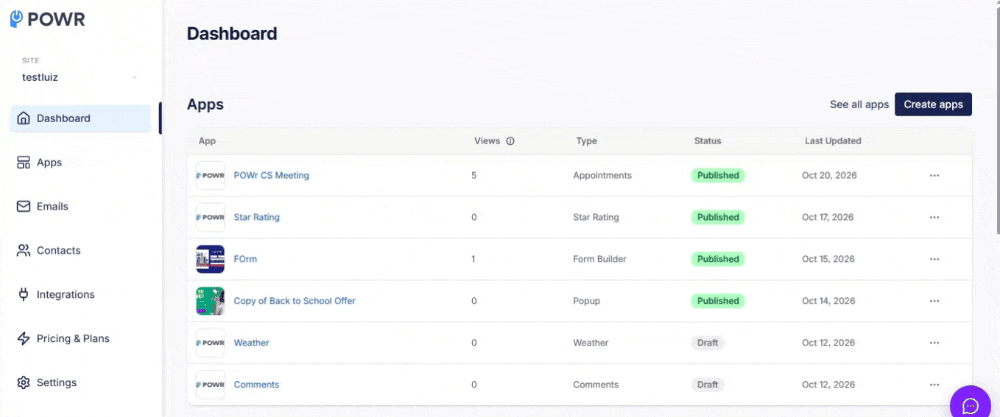Click the Emails envelope icon
The image size is (1000, 417).
tap(24, 207)
